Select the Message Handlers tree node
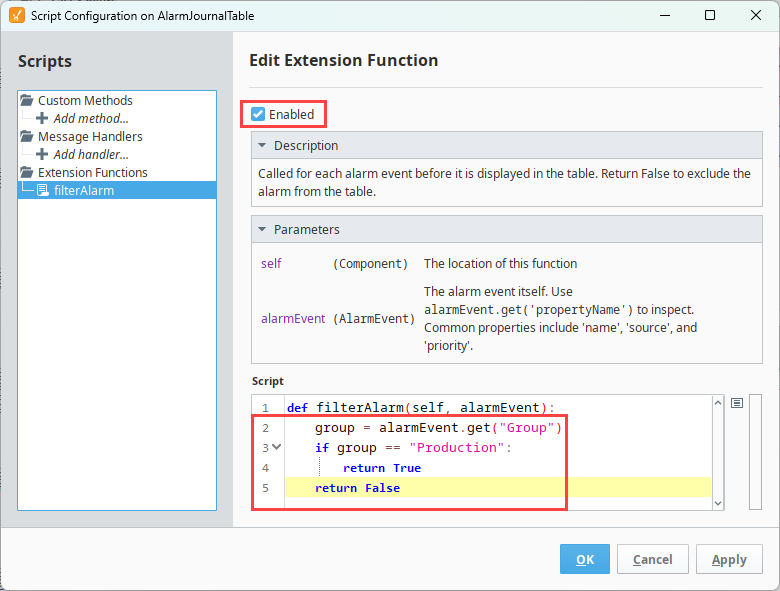 coord(90,136)
